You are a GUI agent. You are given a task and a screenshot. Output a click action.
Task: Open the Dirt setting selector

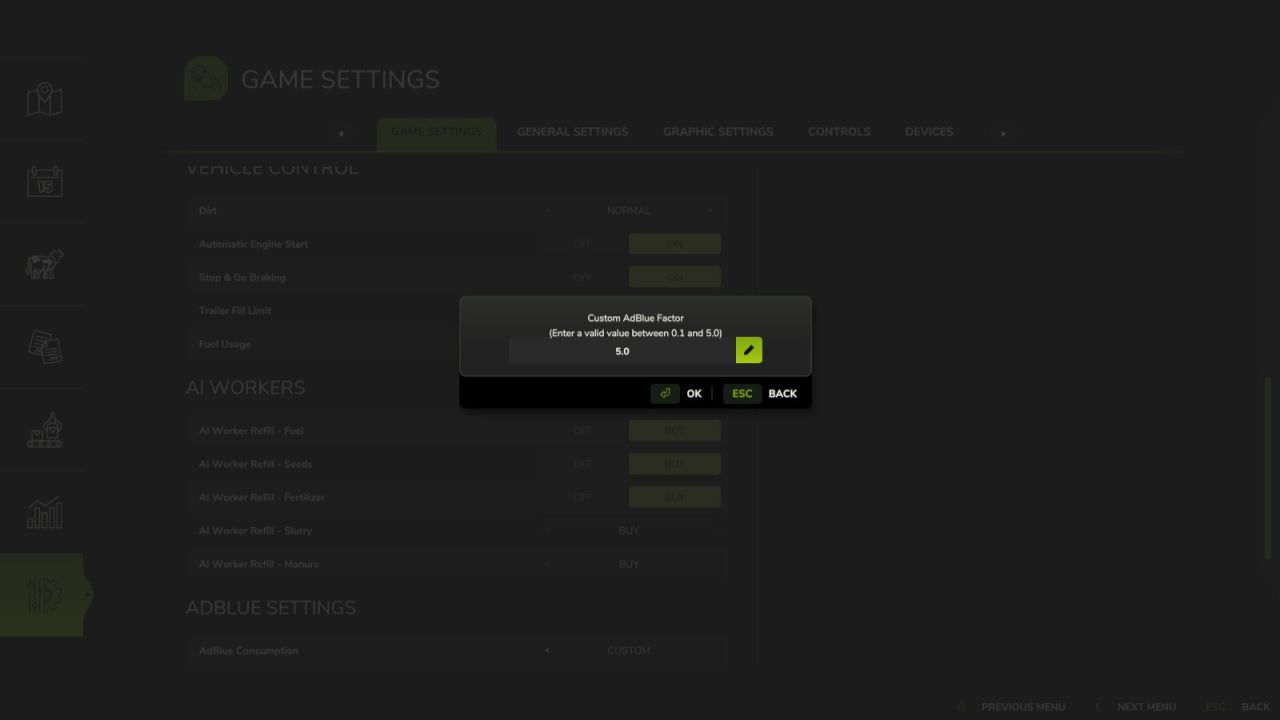coord(628,210)
